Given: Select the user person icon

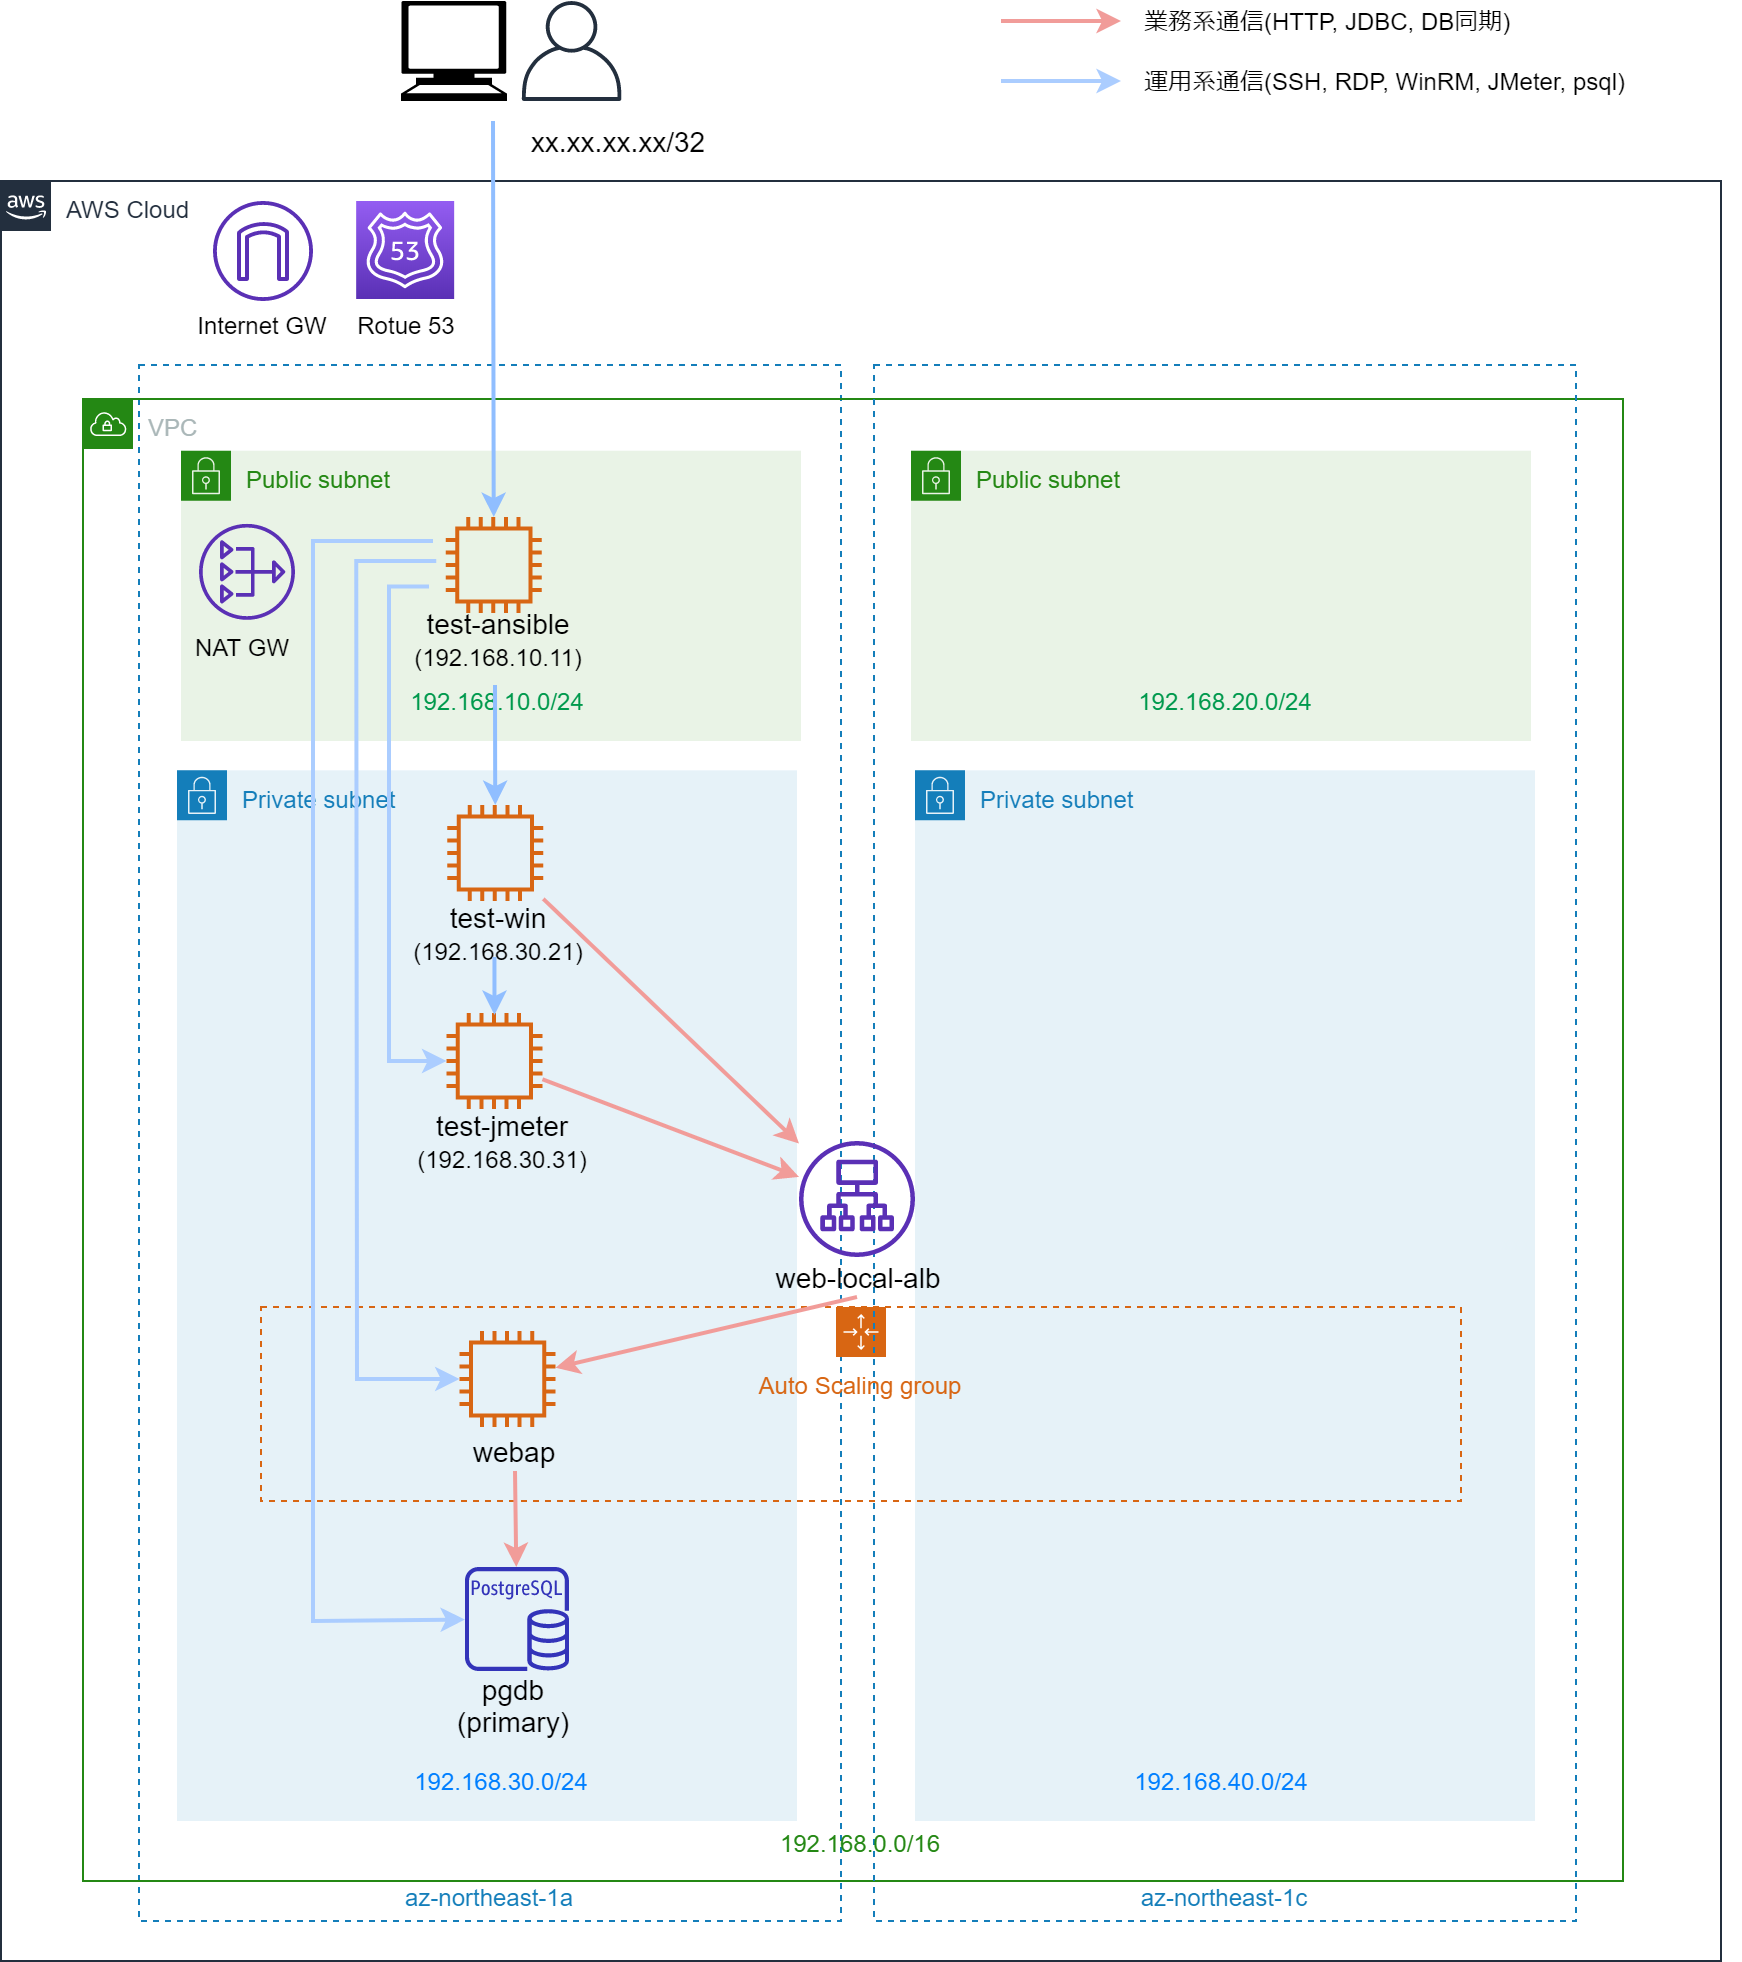Looking at the screenshot, I should [x=571, y=51].
